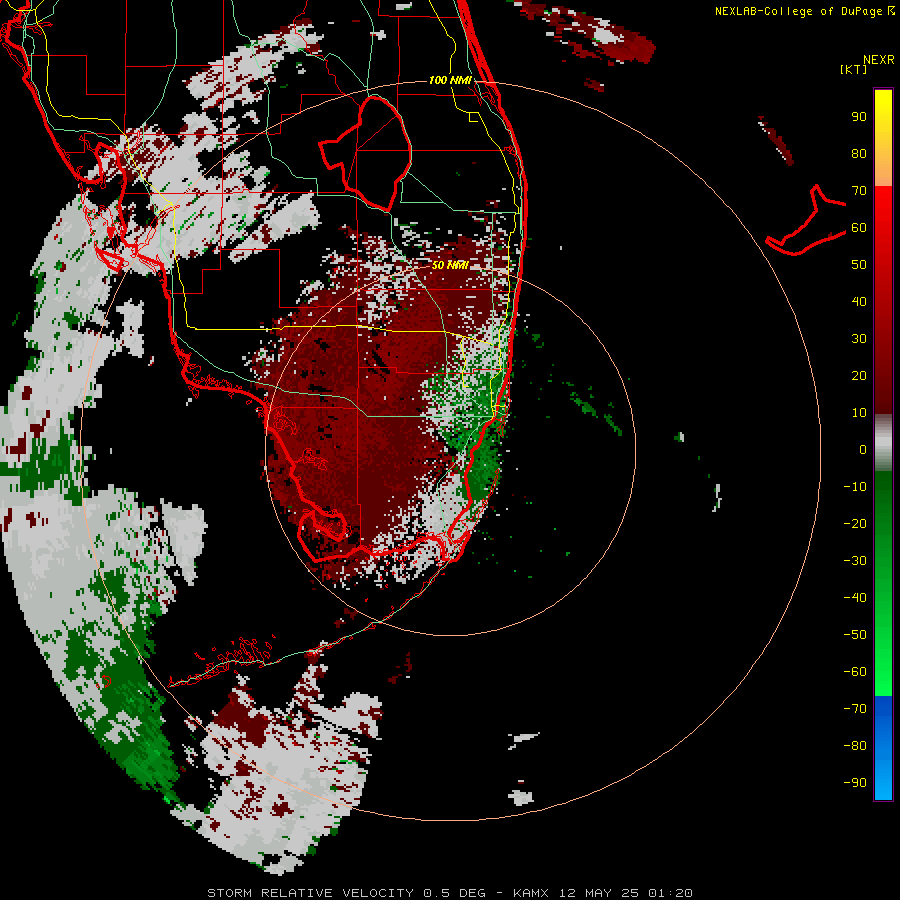Pick the -80 scale label

pos(855,746)
